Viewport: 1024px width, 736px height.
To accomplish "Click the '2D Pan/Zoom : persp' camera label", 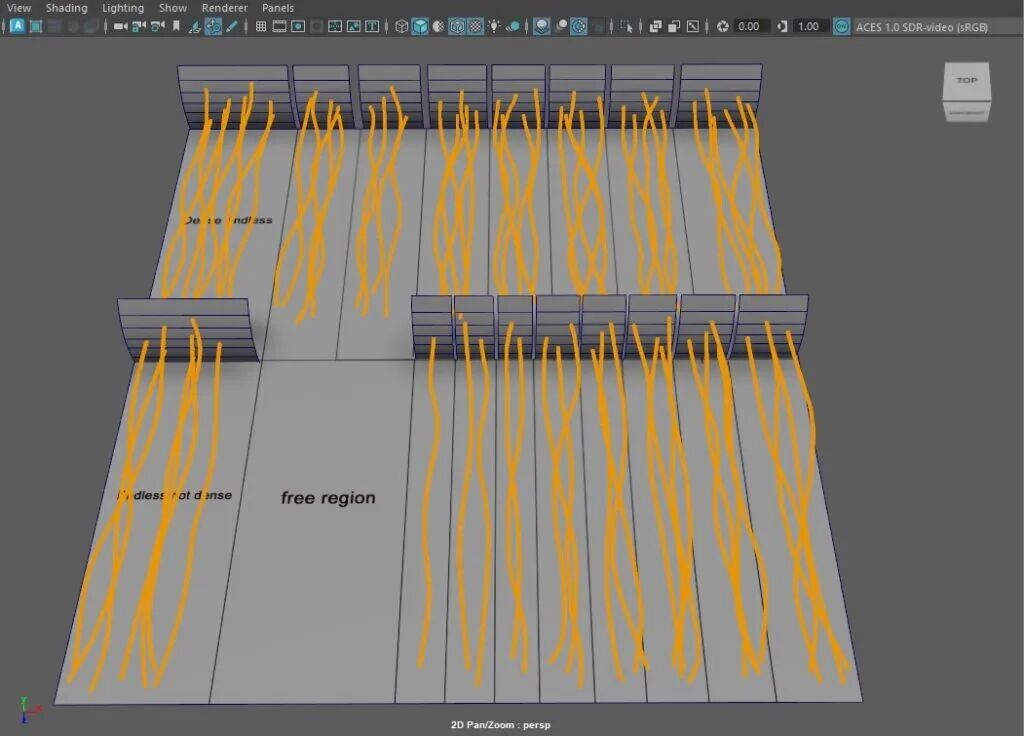I will (501, 725).
